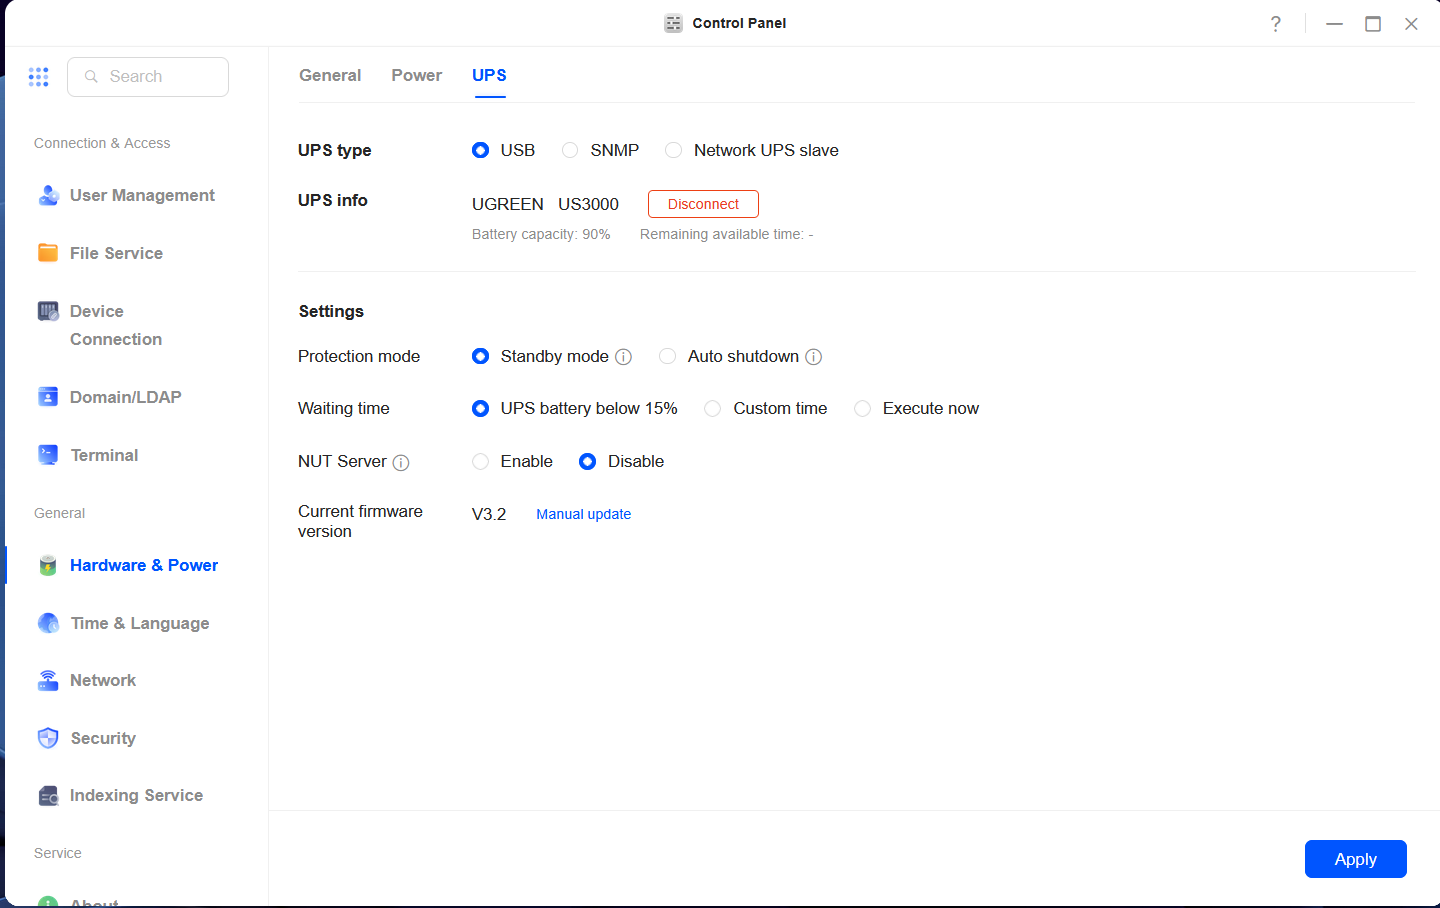Image resolution: width=1440 pixels, height=908 pixels.
Task: Show info tooltip for Auto shutdown
Action: (x=814, y=357)
